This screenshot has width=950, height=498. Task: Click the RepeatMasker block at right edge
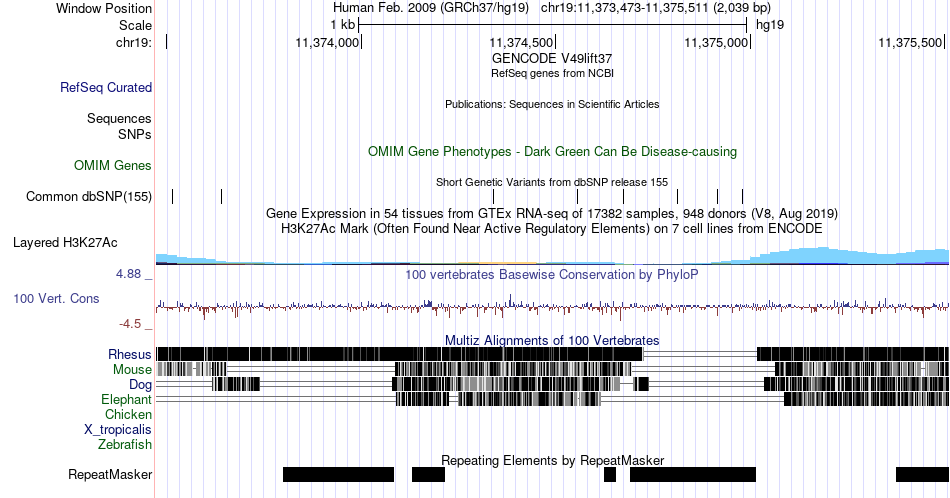point(922,474)
